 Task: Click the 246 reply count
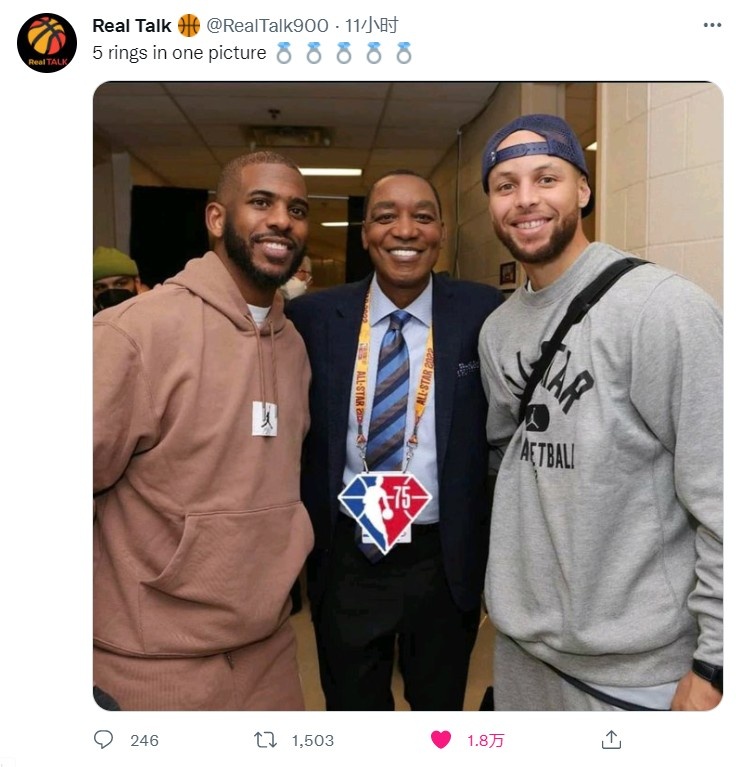tap(144, 740)
